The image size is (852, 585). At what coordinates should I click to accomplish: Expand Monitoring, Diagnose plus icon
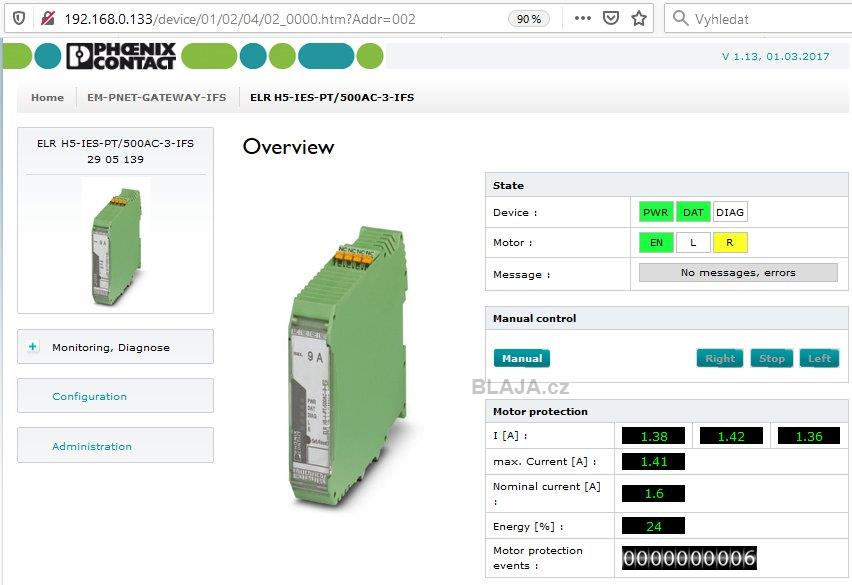[x=33, y=347]
